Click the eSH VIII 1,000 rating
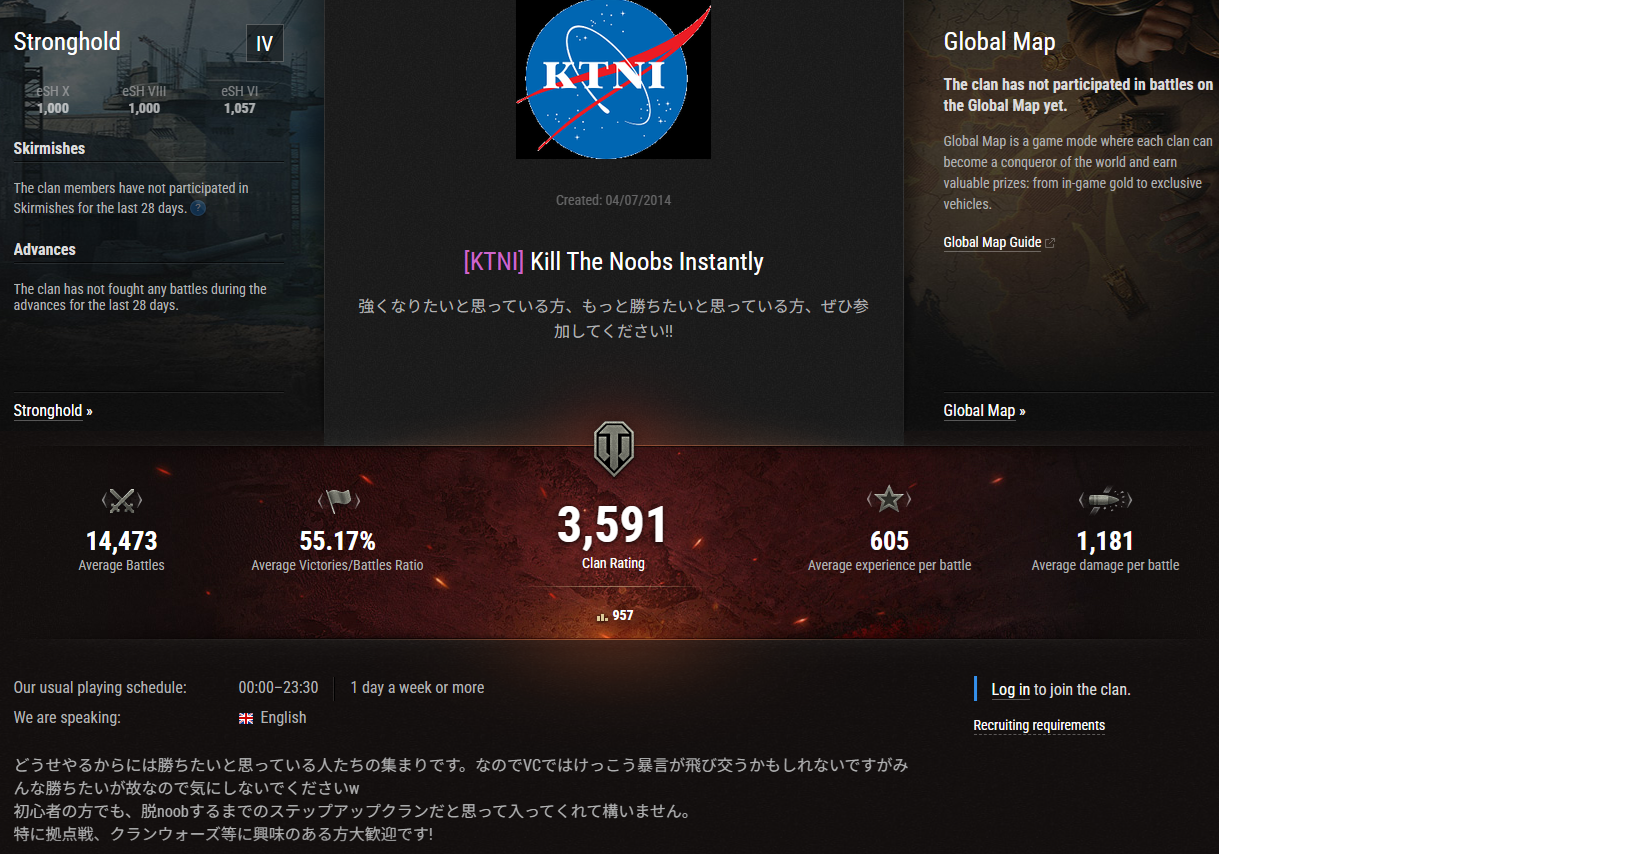 click(x=144, y=100)
